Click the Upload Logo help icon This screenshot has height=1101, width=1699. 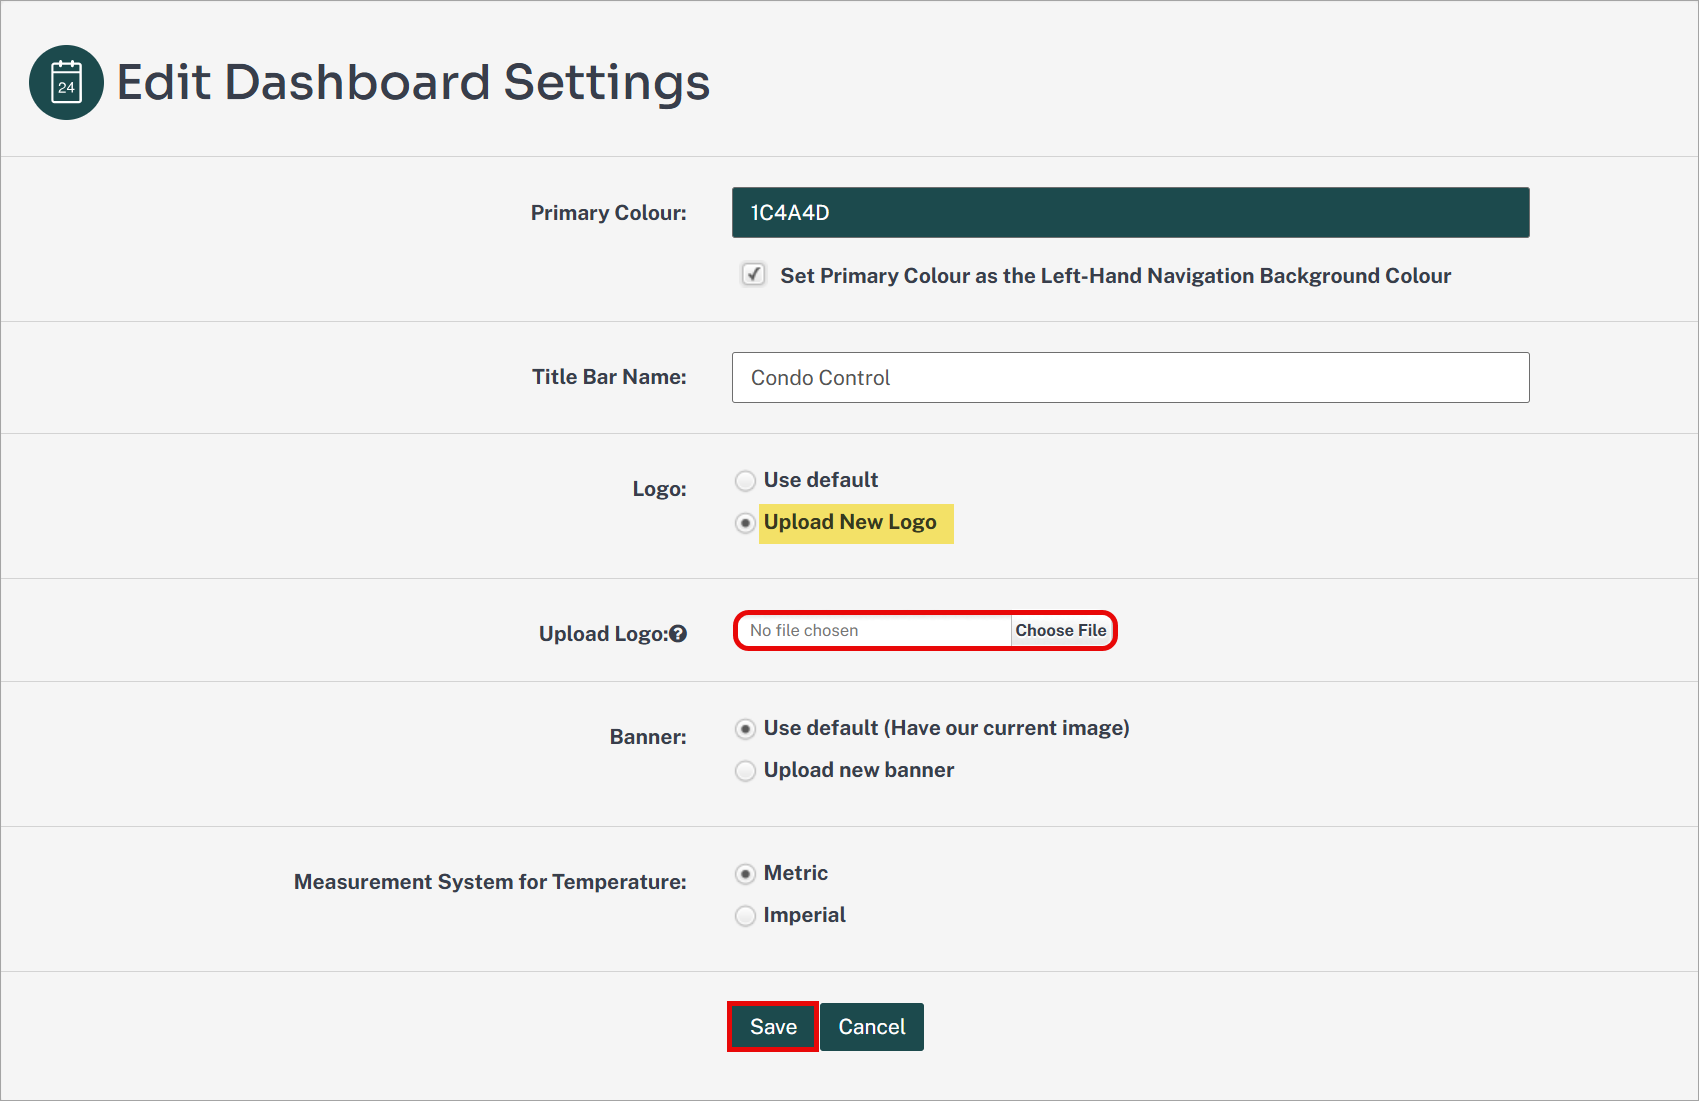pyautogui.click(x=678, y=634)
